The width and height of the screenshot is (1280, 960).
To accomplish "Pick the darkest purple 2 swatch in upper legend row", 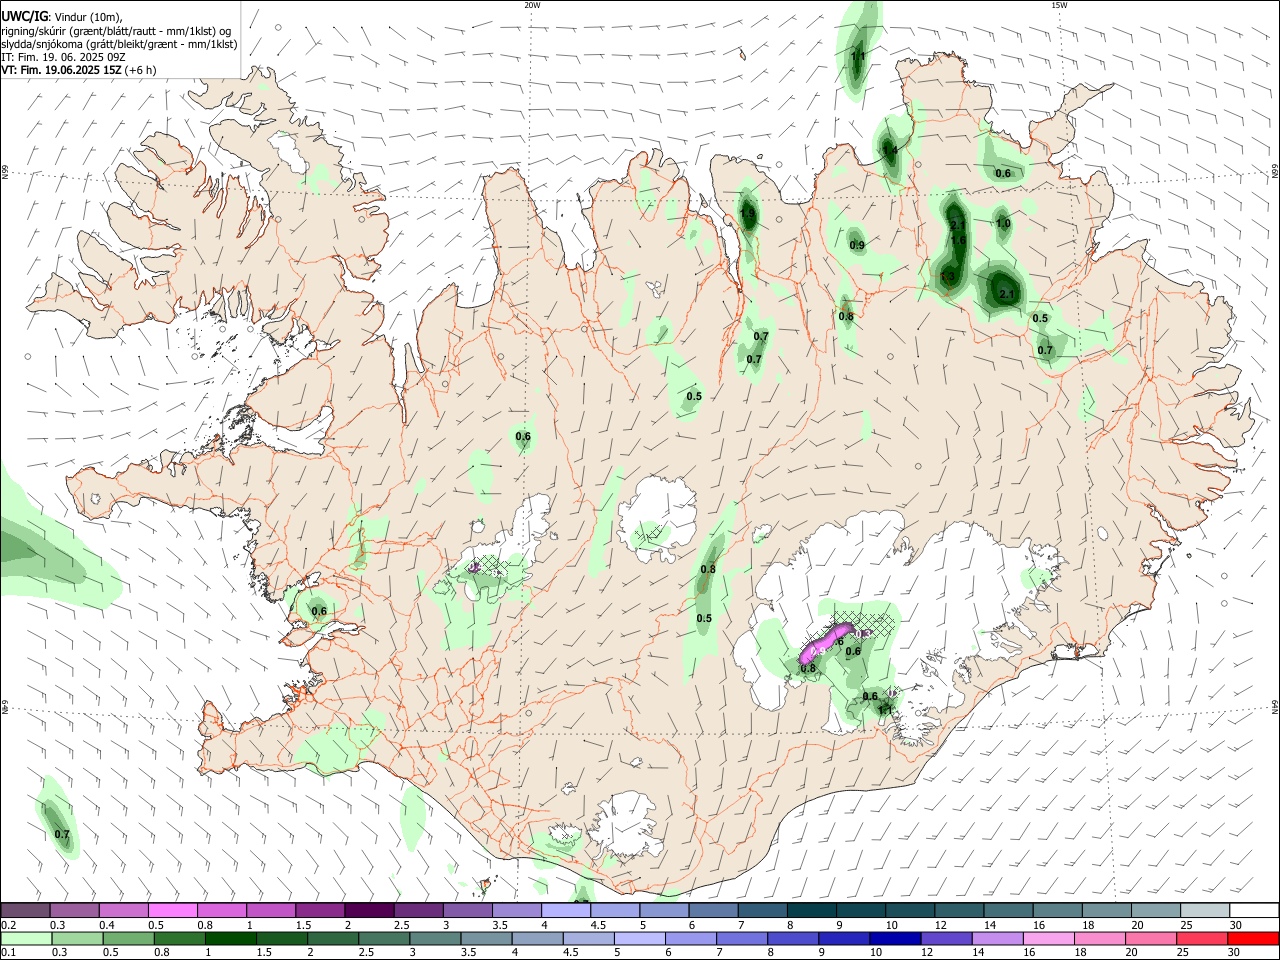I will 369,911.
